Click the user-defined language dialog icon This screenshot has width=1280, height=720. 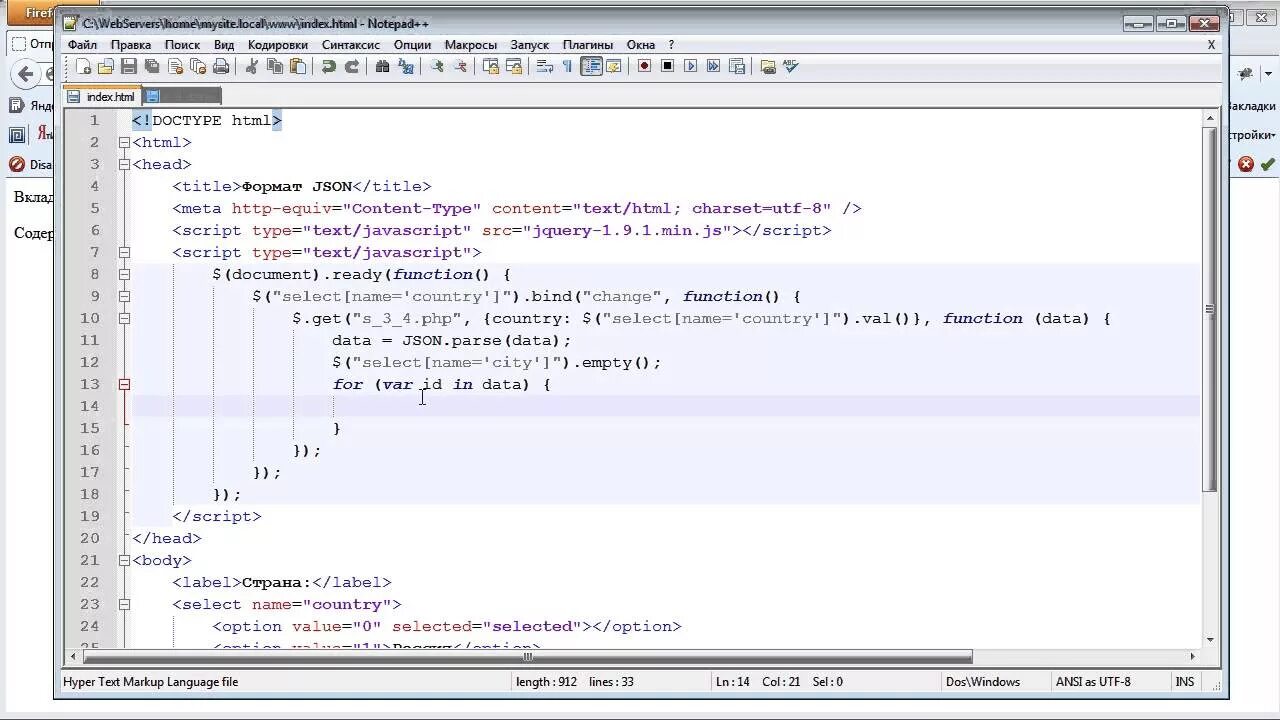point(614,67)
